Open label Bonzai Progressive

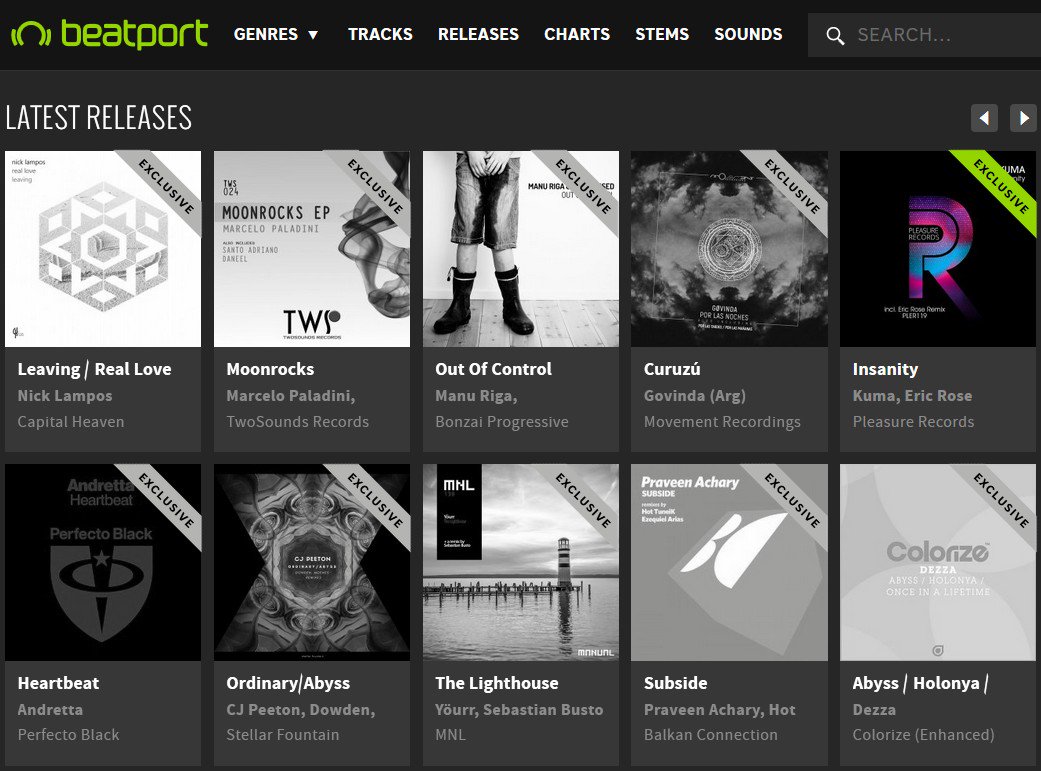pos(502,422)
